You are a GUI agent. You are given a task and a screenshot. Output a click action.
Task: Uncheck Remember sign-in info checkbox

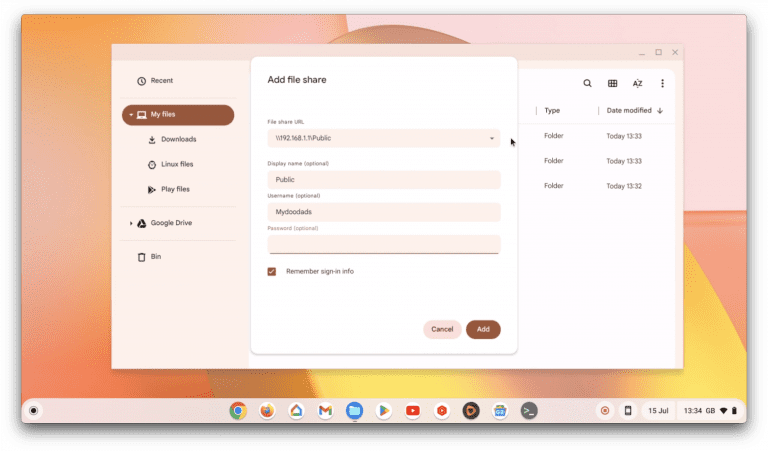(271, 272)
